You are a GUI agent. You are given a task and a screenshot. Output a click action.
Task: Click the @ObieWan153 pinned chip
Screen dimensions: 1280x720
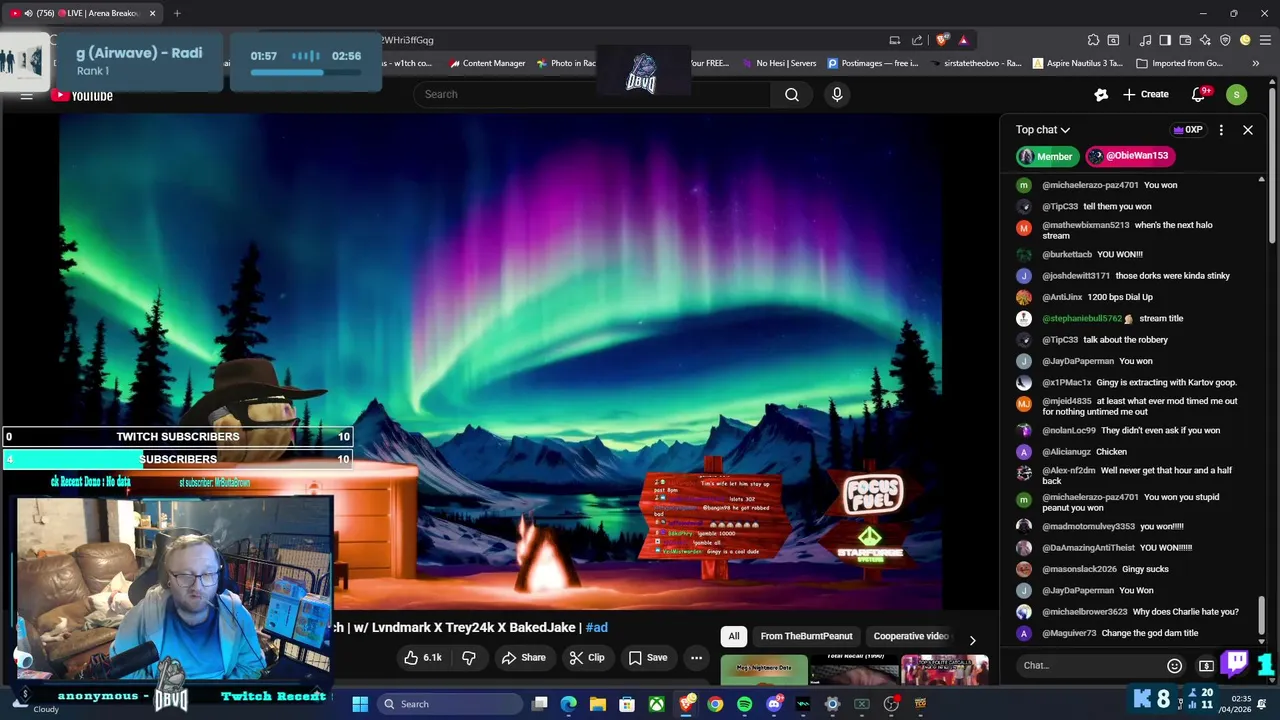1129,156
